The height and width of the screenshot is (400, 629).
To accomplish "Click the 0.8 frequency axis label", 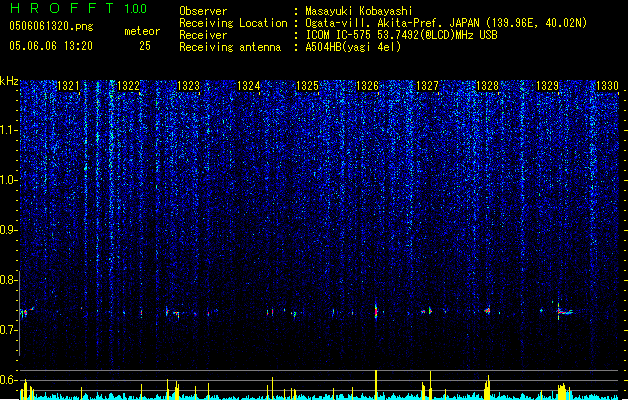I will pos(8,280).
